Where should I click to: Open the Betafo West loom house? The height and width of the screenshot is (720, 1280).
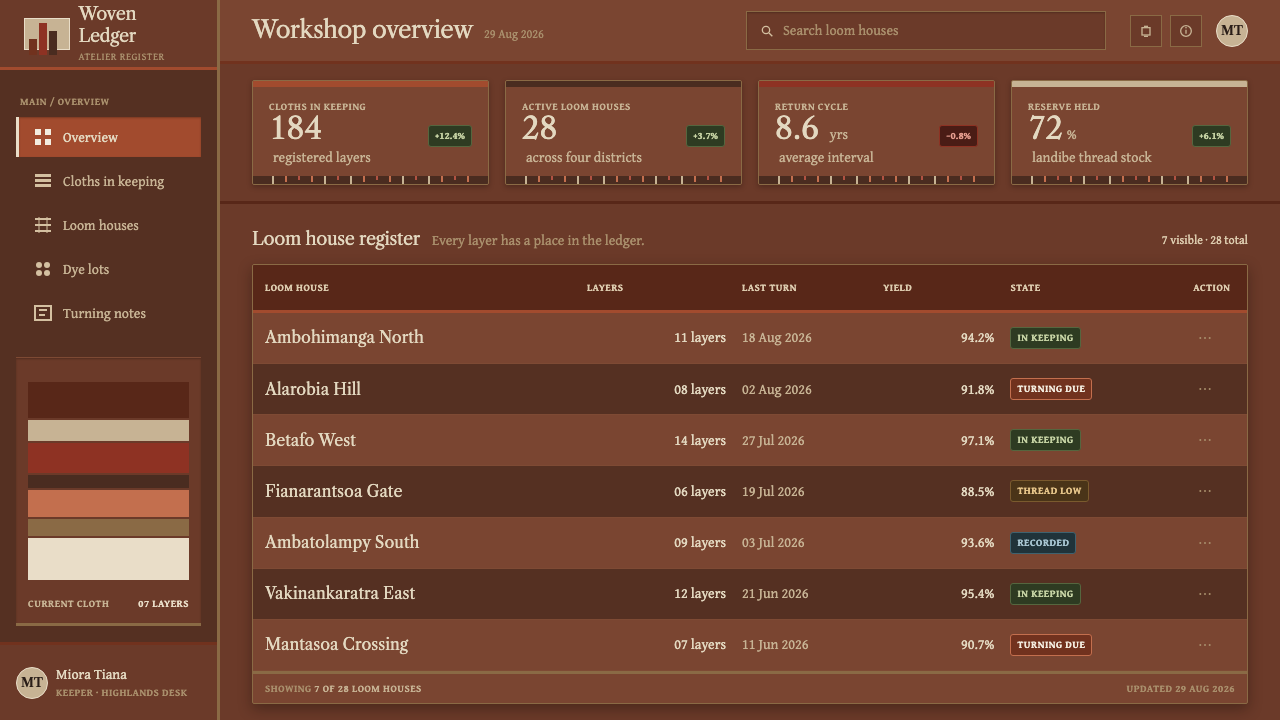pyautogui.click(x=310, y=440)
